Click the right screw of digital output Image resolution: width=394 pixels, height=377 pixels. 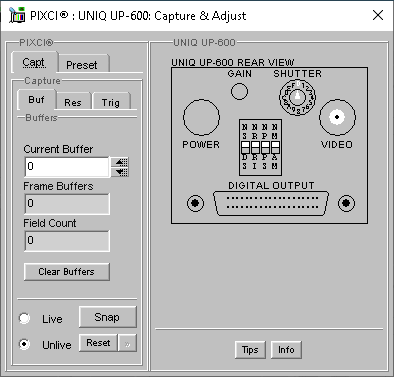tap(346, 203)
